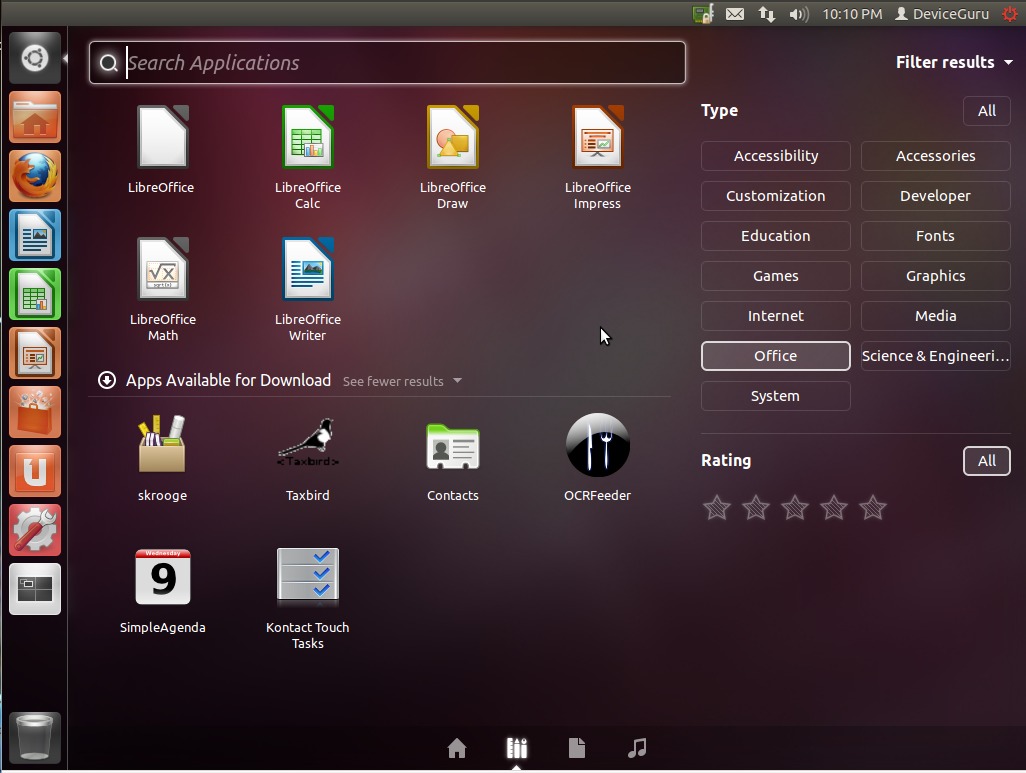Click See fewer results expander
The height and width of the screenshot is (773, 1026).
[402, 381]
